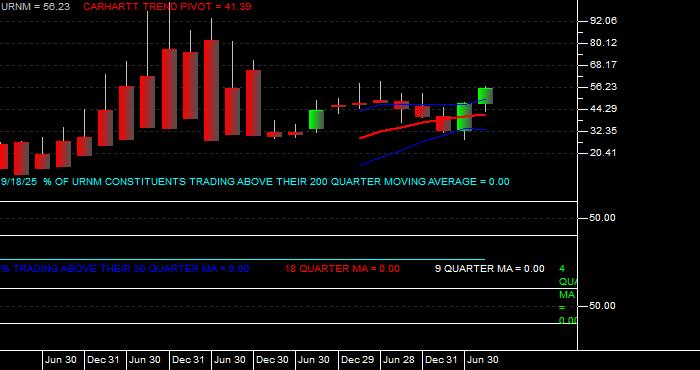
Task: Click the 32.35 price axis value
Action: [603, 131]
